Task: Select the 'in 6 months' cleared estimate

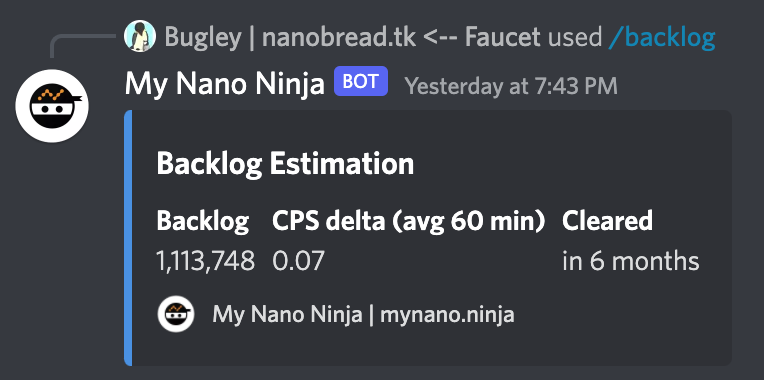Action: click(631, 261)
